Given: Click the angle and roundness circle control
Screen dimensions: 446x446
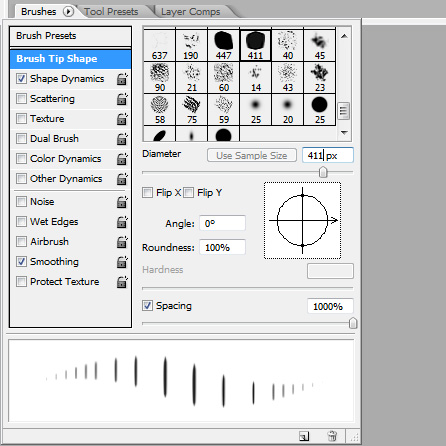Looking at the screenshot, I should pos(302,220).
